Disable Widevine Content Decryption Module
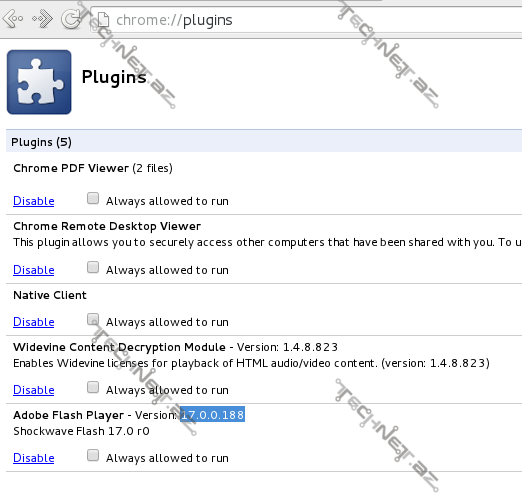This screenshot has height=493, width=522. (34, 390)
